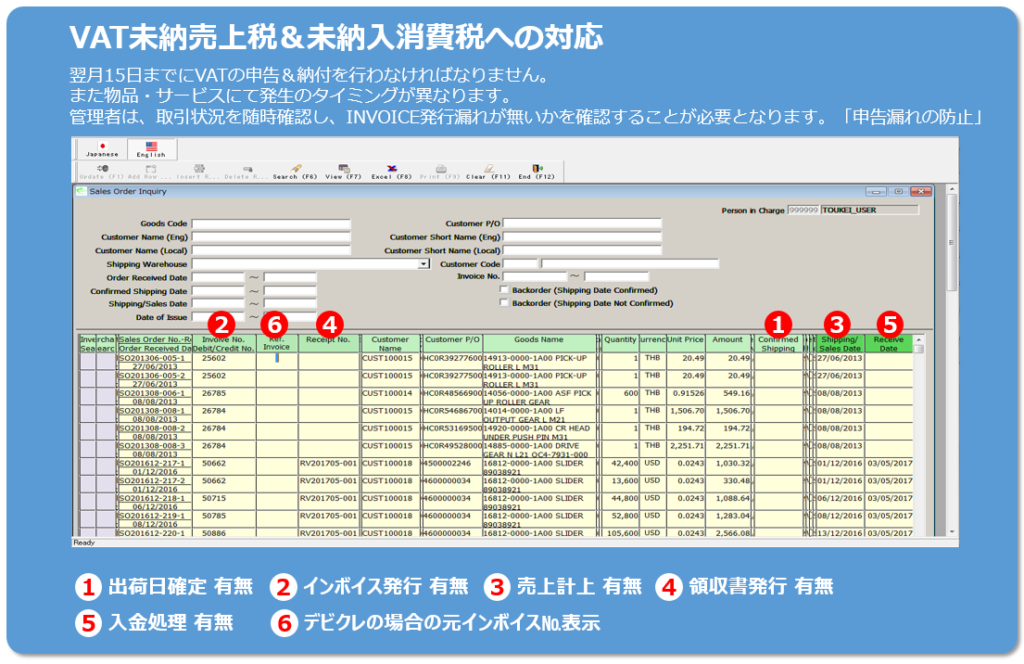Click the Customer Code input box

[x=520, y=264]
